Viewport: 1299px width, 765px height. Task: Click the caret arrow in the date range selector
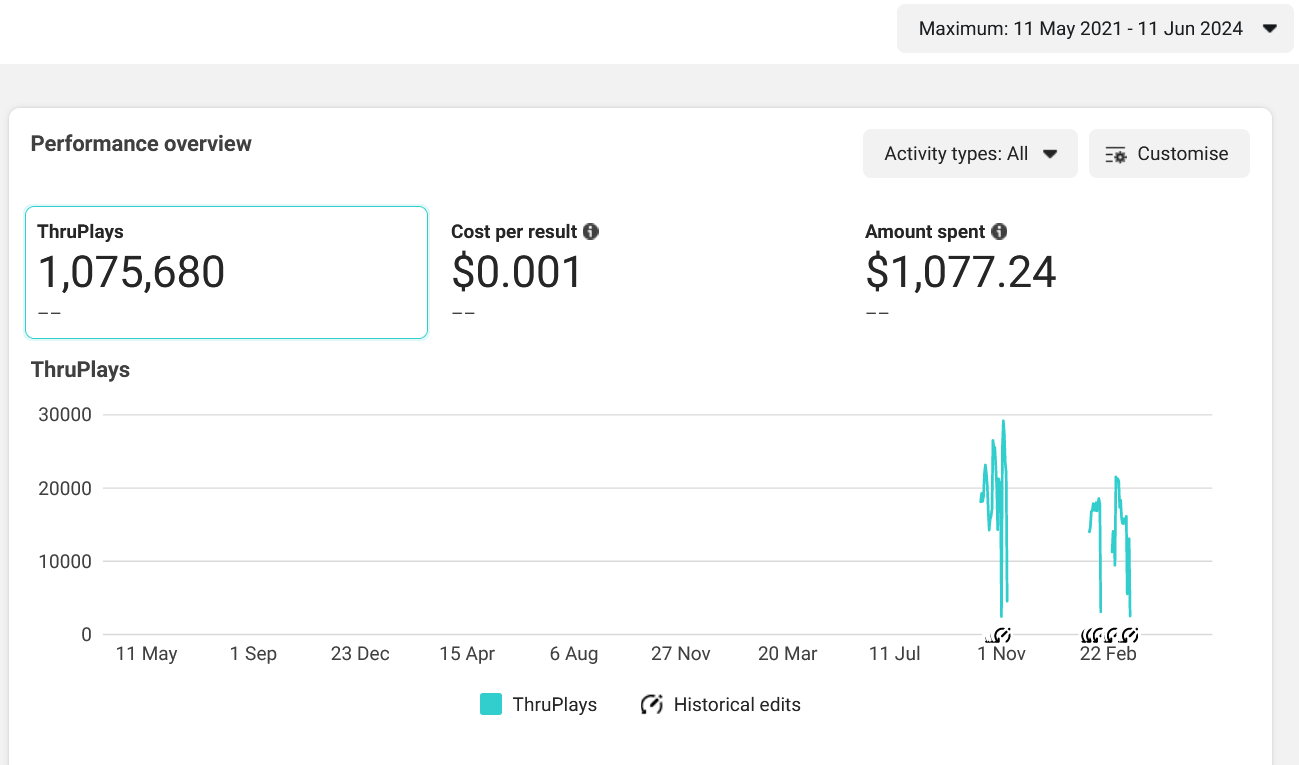pyautogui.click(x=1270, y=29)
